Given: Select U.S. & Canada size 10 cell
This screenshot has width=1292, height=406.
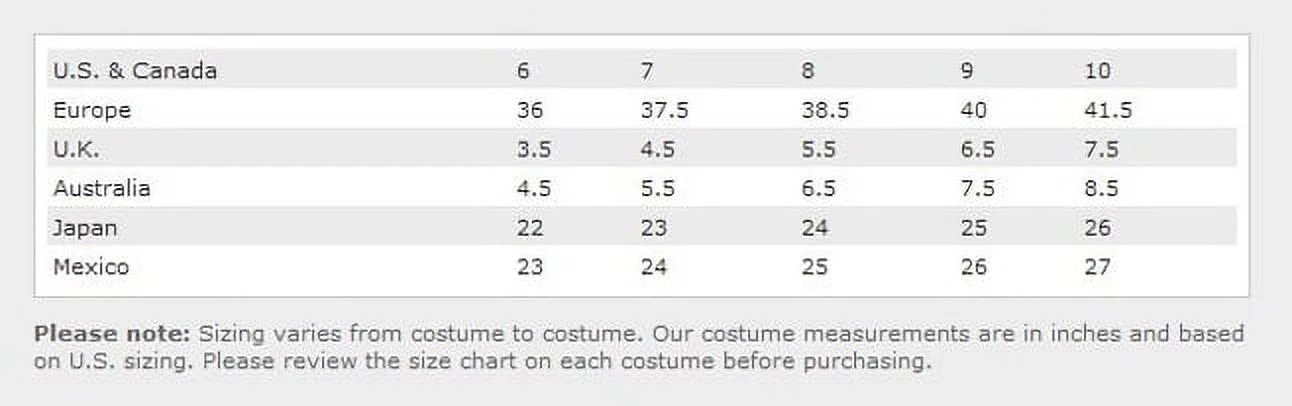Looking at the screenshot, I should click(x=1097, y=71).
